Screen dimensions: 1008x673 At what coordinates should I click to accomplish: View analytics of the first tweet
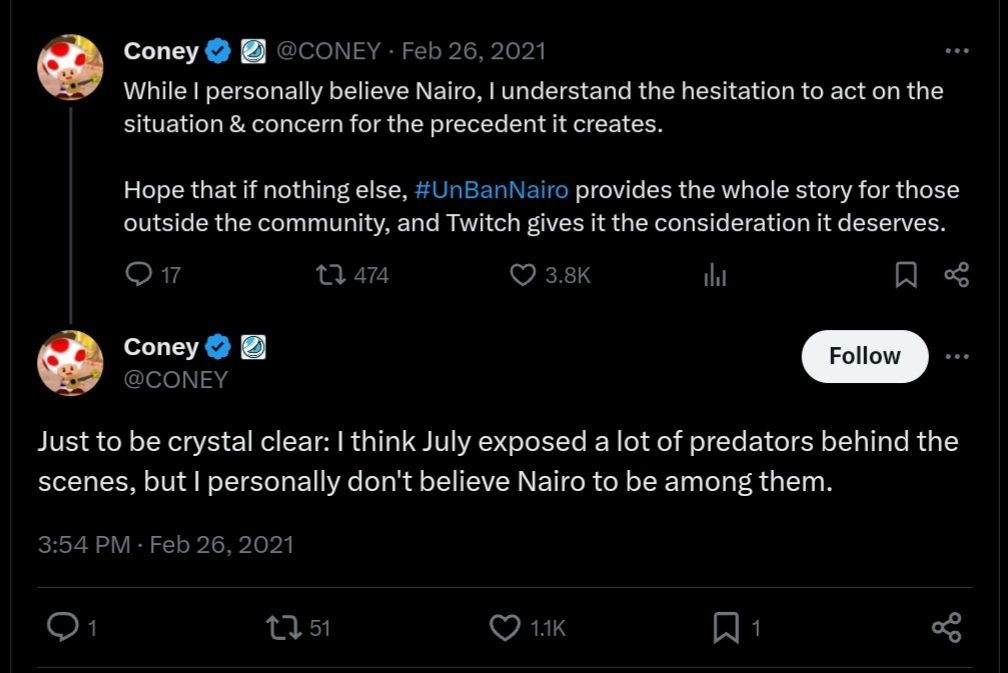(x=714, y=275)
